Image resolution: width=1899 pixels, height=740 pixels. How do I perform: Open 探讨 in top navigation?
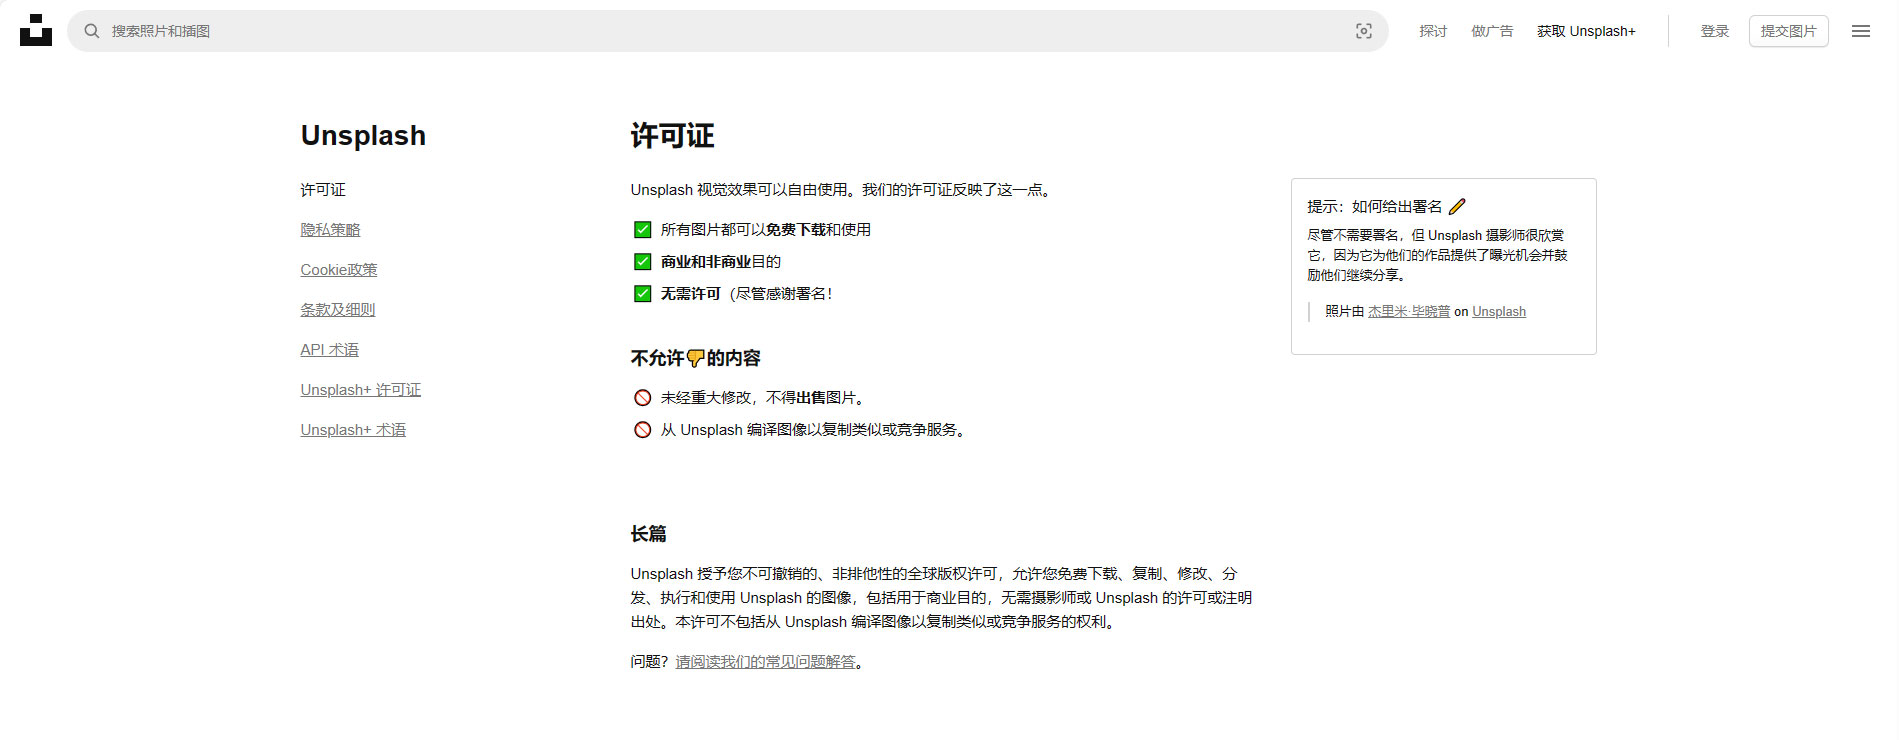coord(1433,31)
